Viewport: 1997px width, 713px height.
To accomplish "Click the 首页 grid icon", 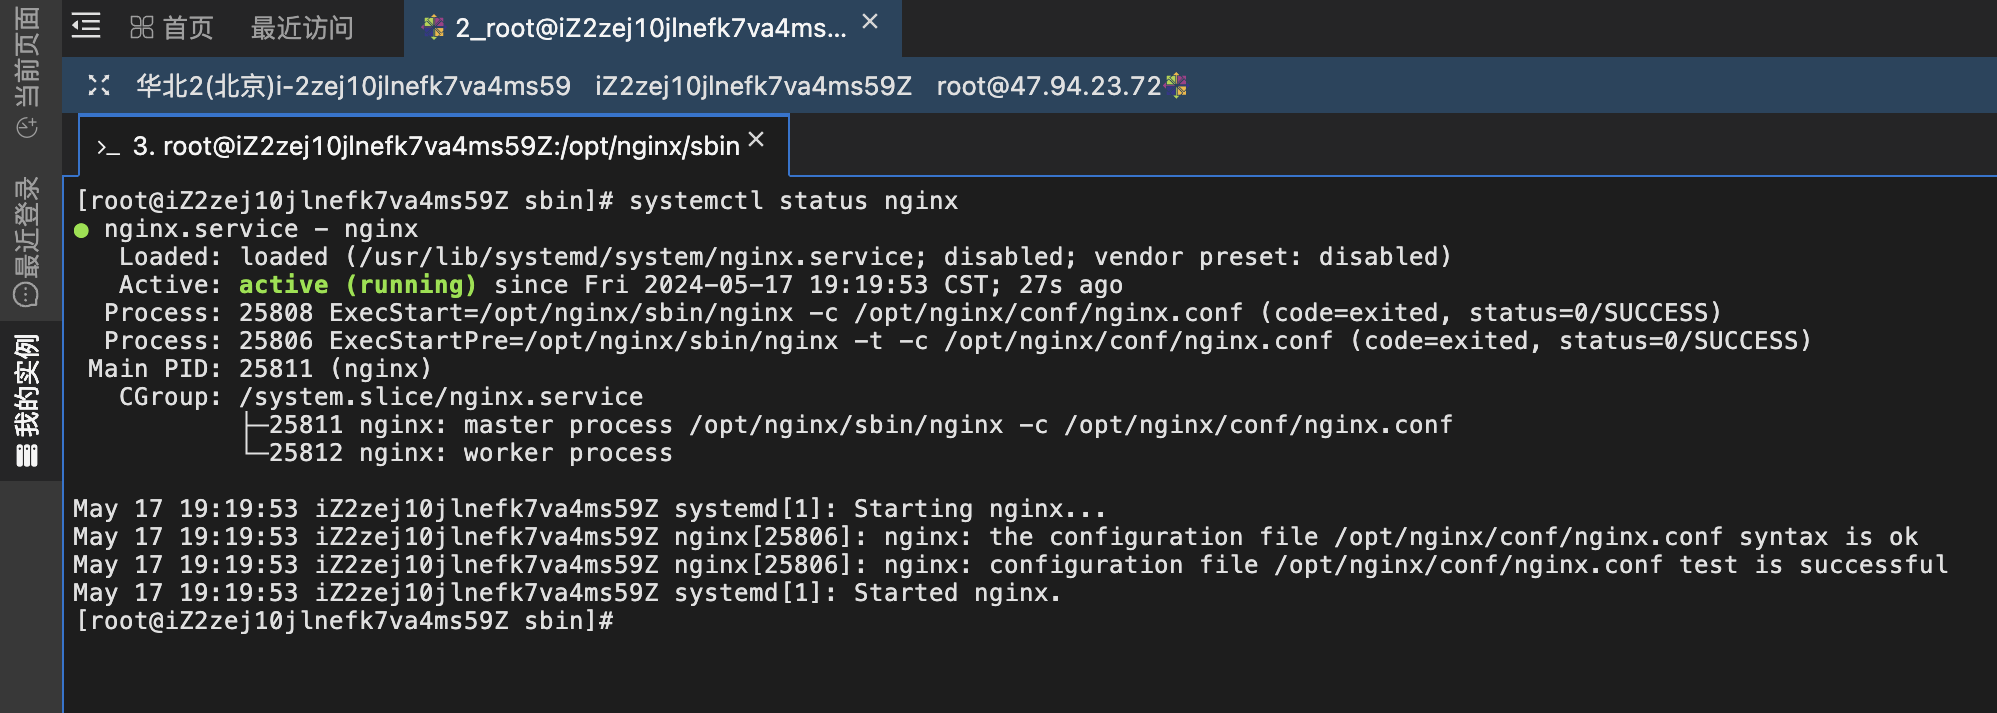I will click(141, 28).
